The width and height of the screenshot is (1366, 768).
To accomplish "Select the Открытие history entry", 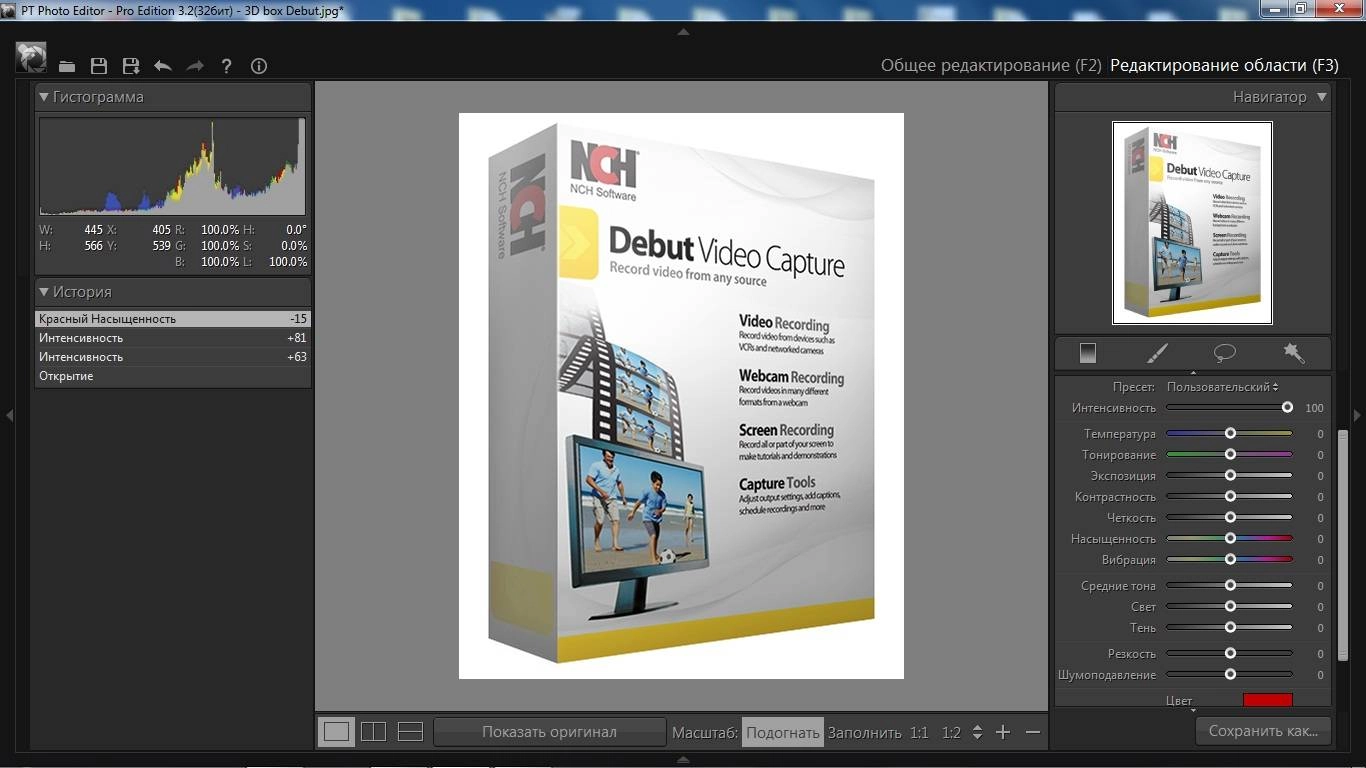I will tap(173, 376).
